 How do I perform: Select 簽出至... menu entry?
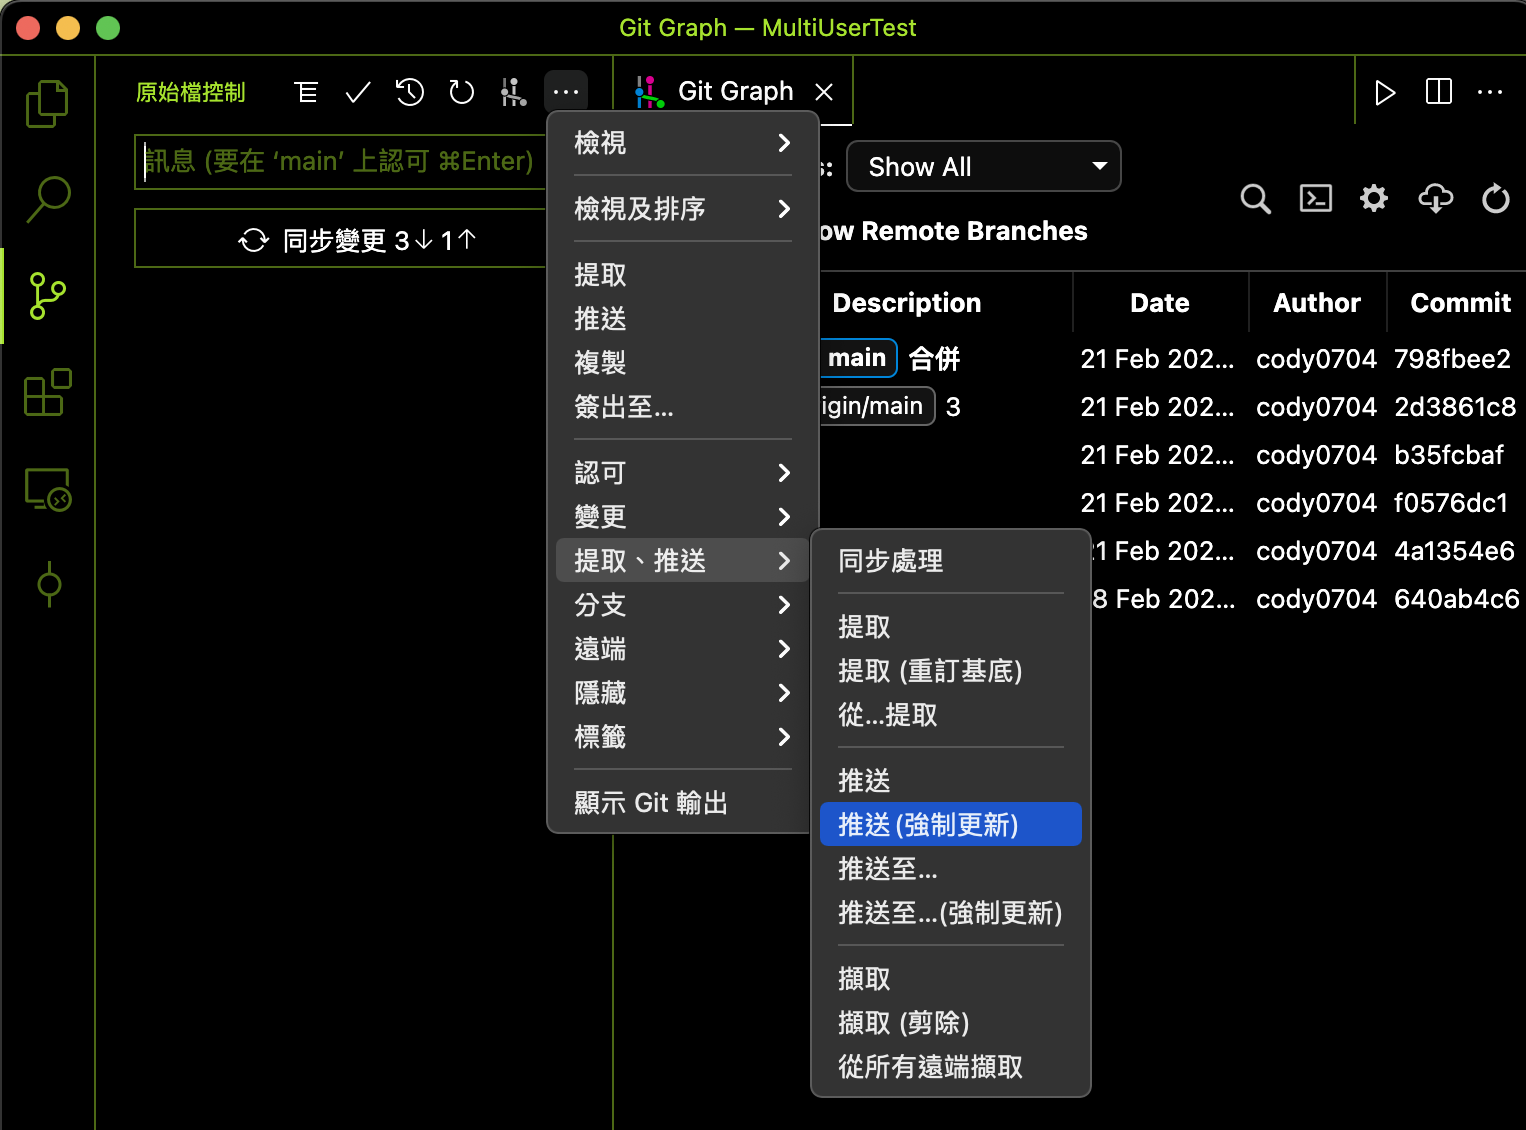[683, 407]
